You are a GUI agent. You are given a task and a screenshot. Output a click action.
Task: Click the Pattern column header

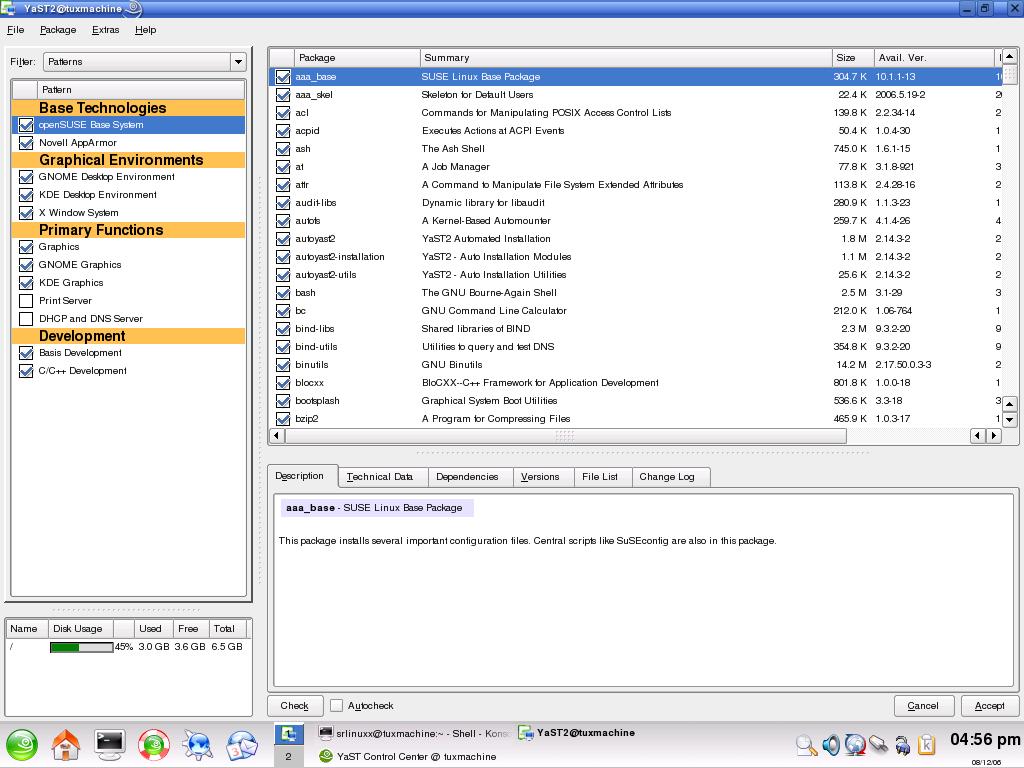[x=141, y=89]
